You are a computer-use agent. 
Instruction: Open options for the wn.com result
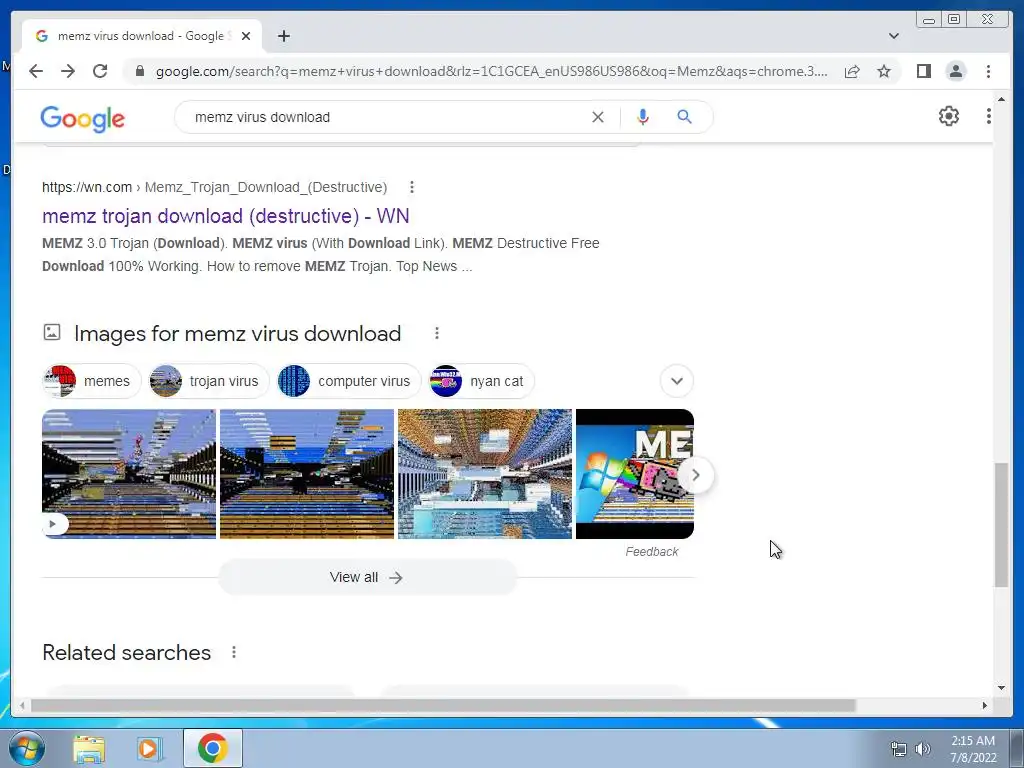[x=411, y=187]
